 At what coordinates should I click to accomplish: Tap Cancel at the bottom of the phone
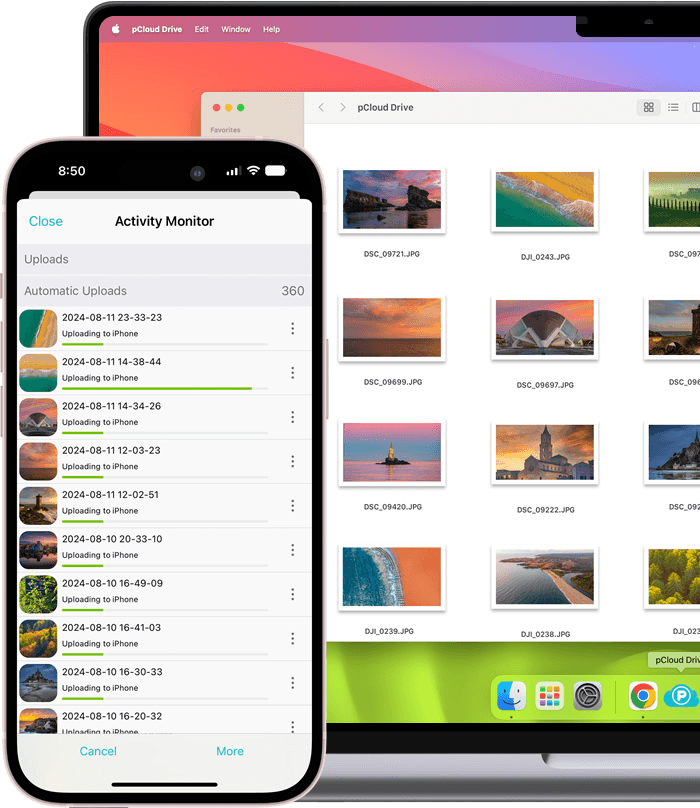98,751
